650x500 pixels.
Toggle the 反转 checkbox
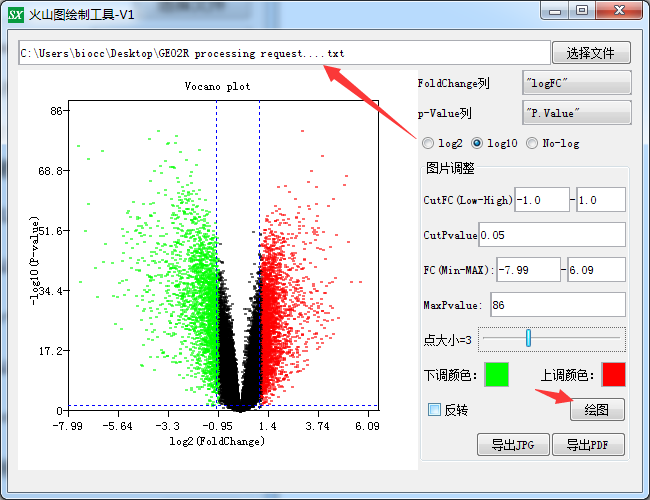click(434, 409)
